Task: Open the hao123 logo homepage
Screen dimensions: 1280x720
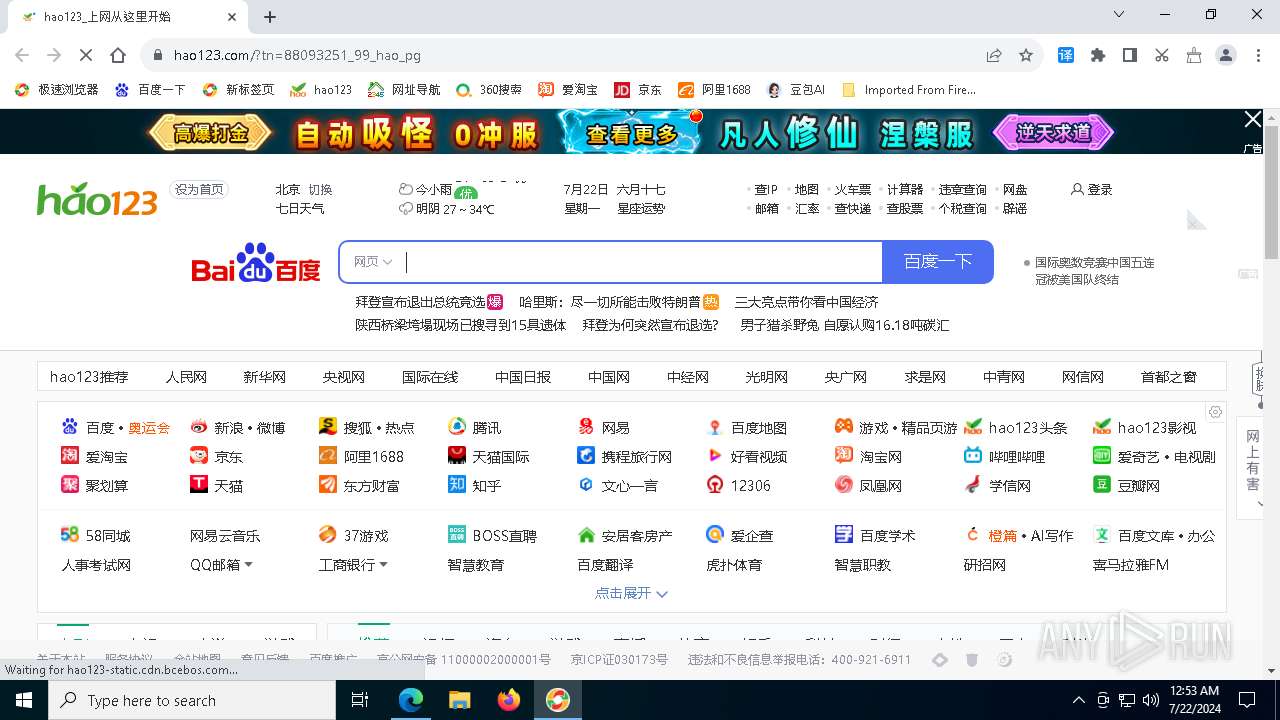Action: pyautogui.click(x=97, y=199)
